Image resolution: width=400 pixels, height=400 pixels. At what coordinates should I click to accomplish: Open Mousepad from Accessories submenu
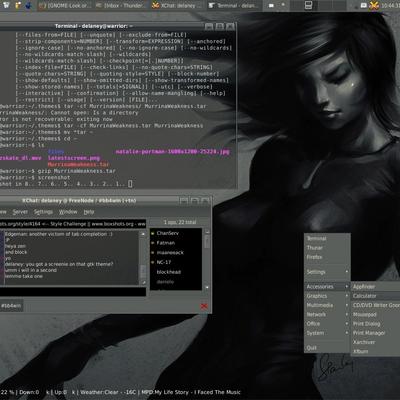click(x=376, y=314)
